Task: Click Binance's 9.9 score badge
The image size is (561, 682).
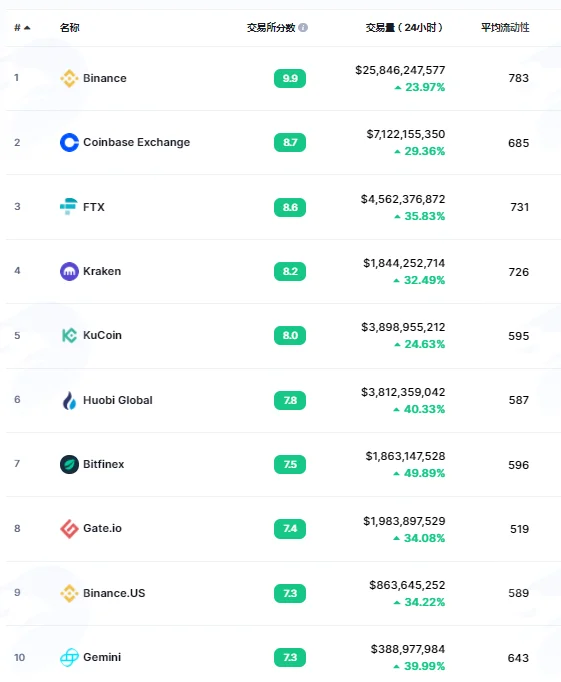Action: (290, 78)
